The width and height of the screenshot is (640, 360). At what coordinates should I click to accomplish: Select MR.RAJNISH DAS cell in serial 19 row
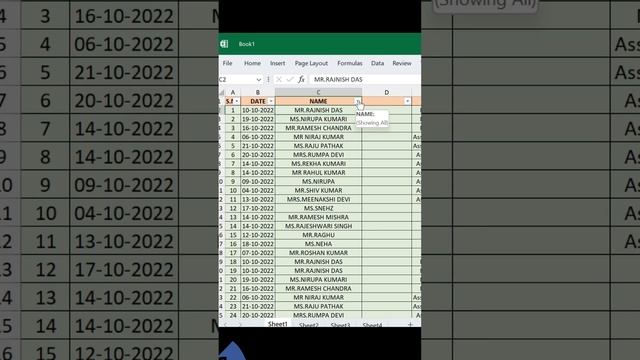click(318, 271)
